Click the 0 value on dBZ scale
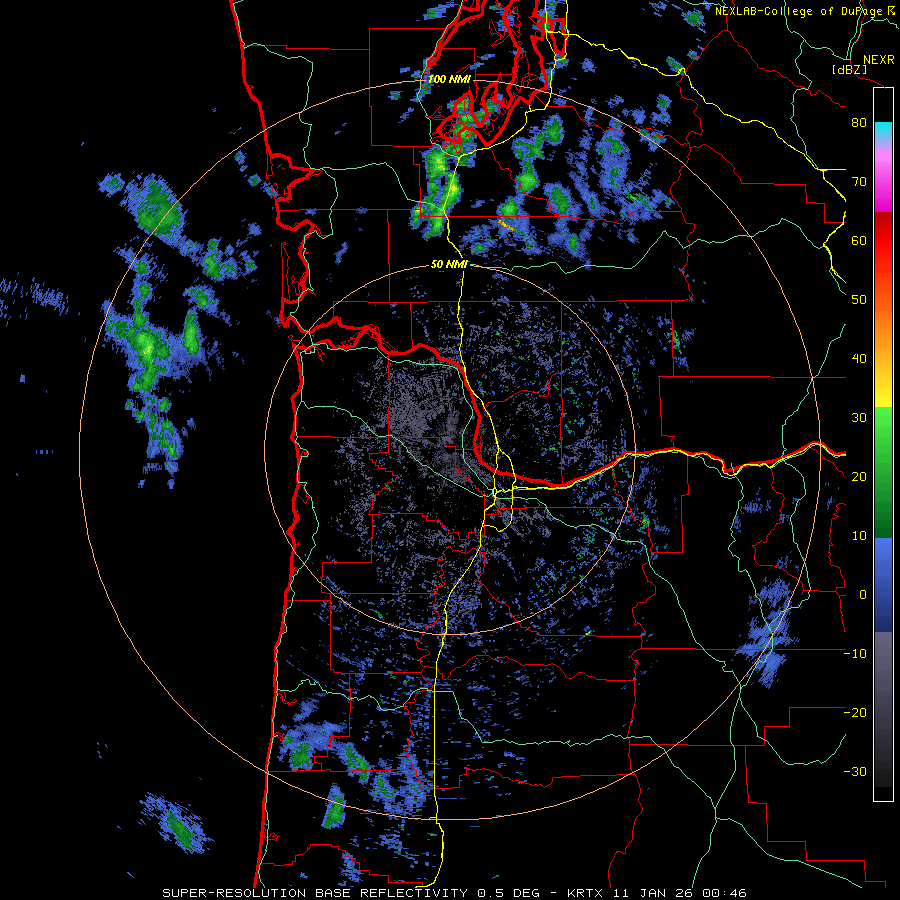The width and height of the screenshot is (900, 900). tap(863, 595)
